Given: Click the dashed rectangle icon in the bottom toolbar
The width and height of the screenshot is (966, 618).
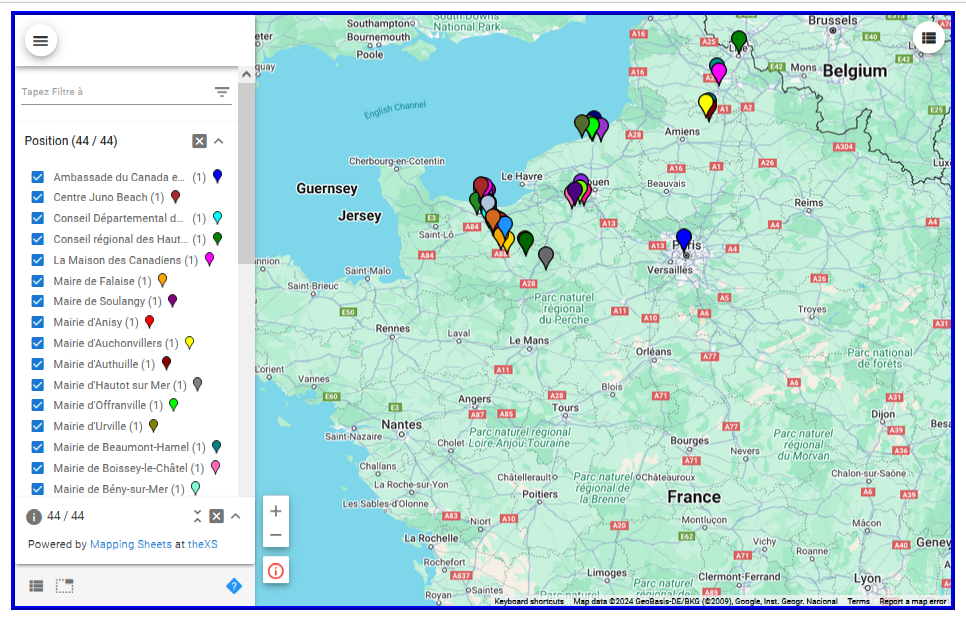Looking at the screenshot, I should tap(65, 586).
